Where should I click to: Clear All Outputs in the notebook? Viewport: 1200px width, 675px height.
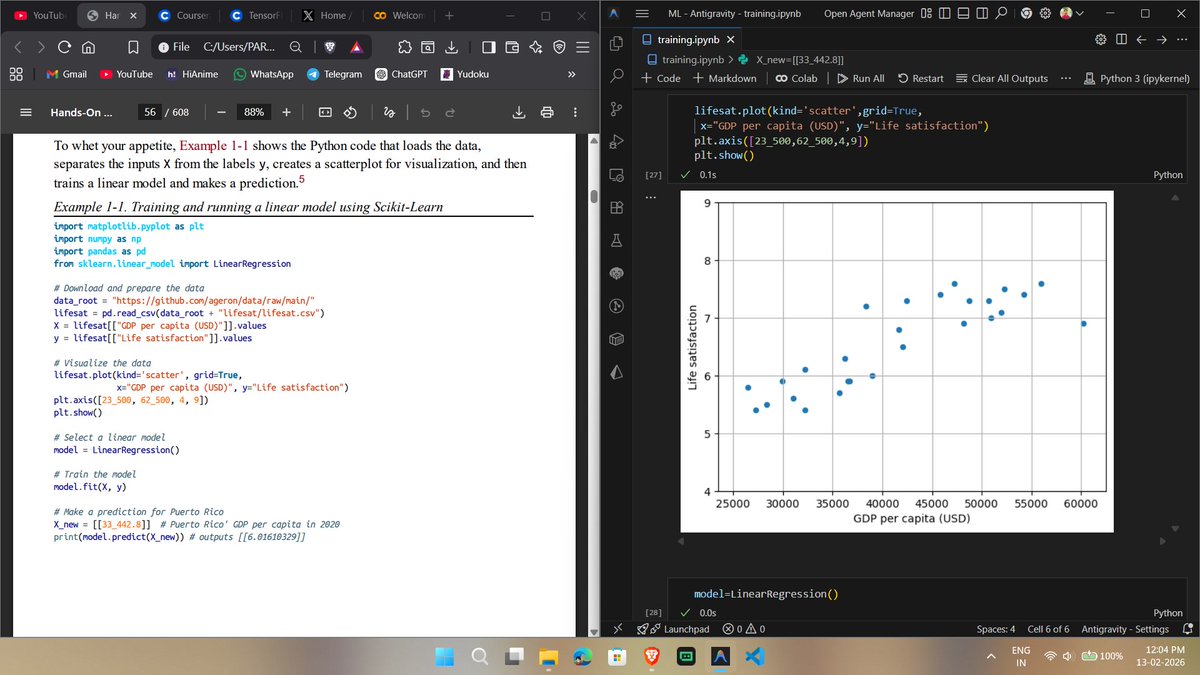[x=1002, y=78]
